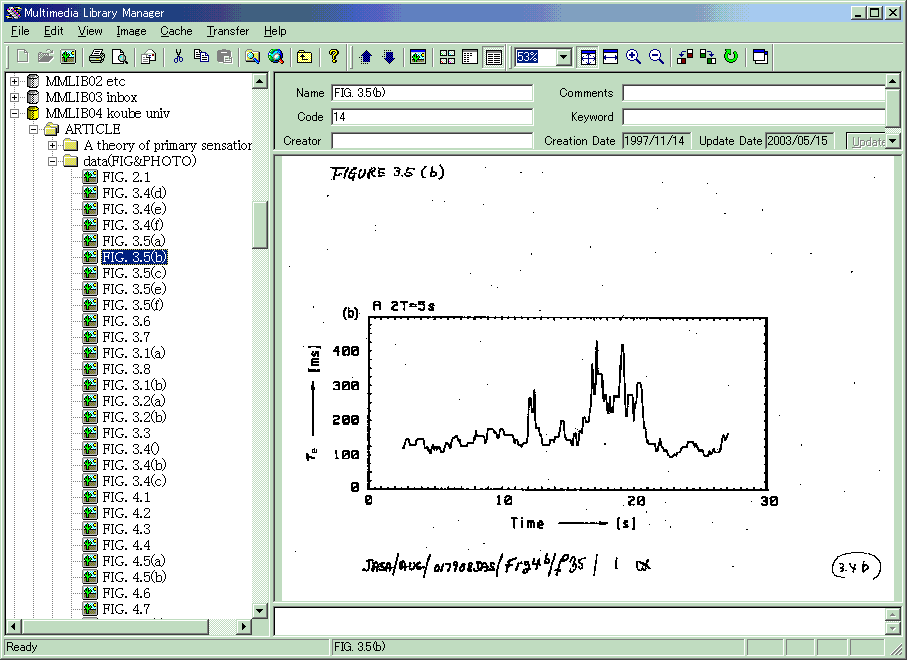Click the Cut (scissors) icon
907x660 pixels.
click(178, 56)
